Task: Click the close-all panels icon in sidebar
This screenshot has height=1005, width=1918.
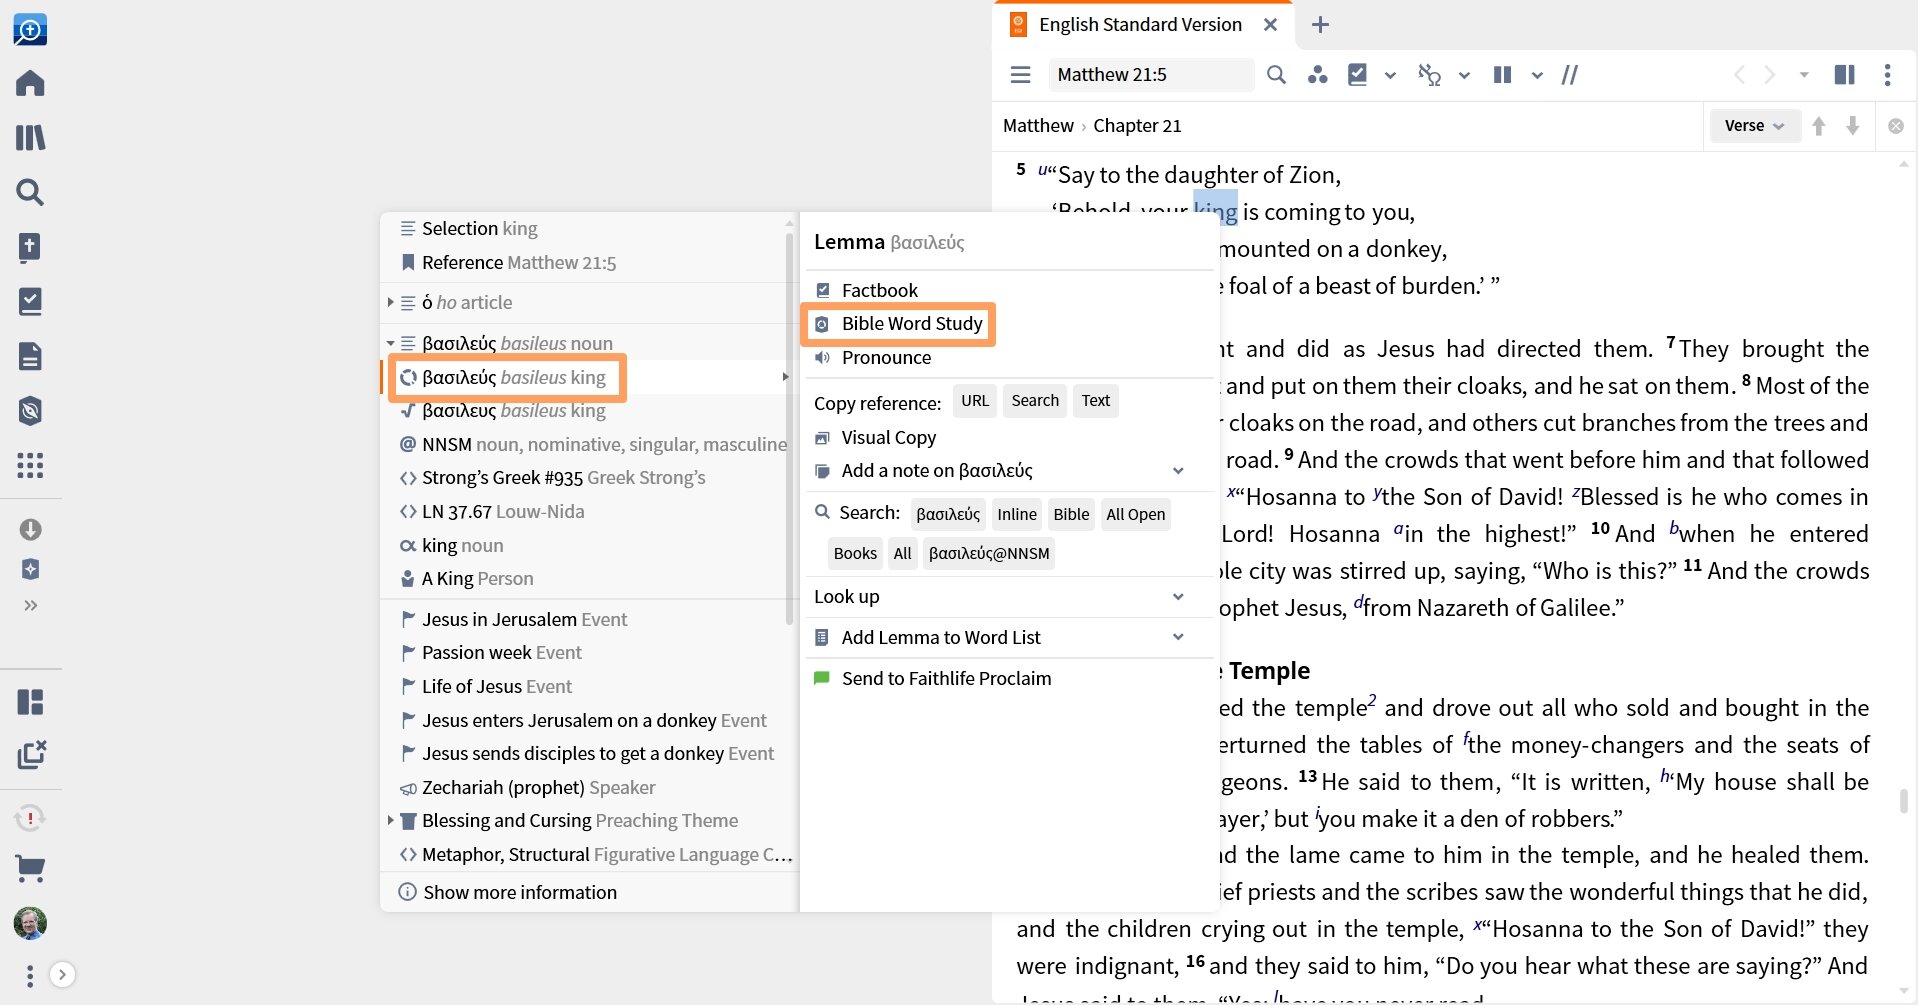Action: point(32,754)
